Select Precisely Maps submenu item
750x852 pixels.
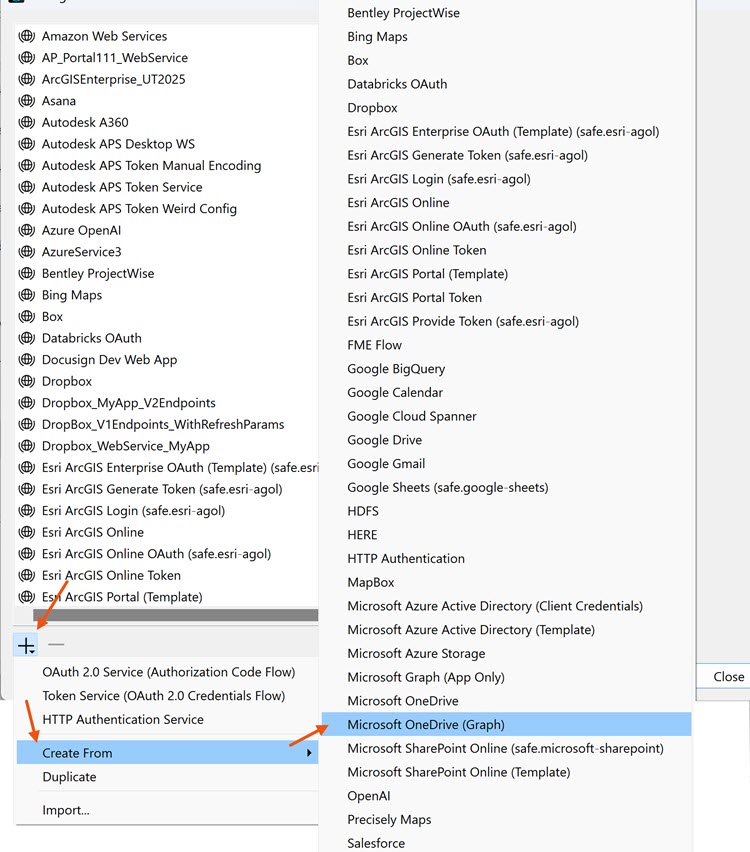coord(389,820)
